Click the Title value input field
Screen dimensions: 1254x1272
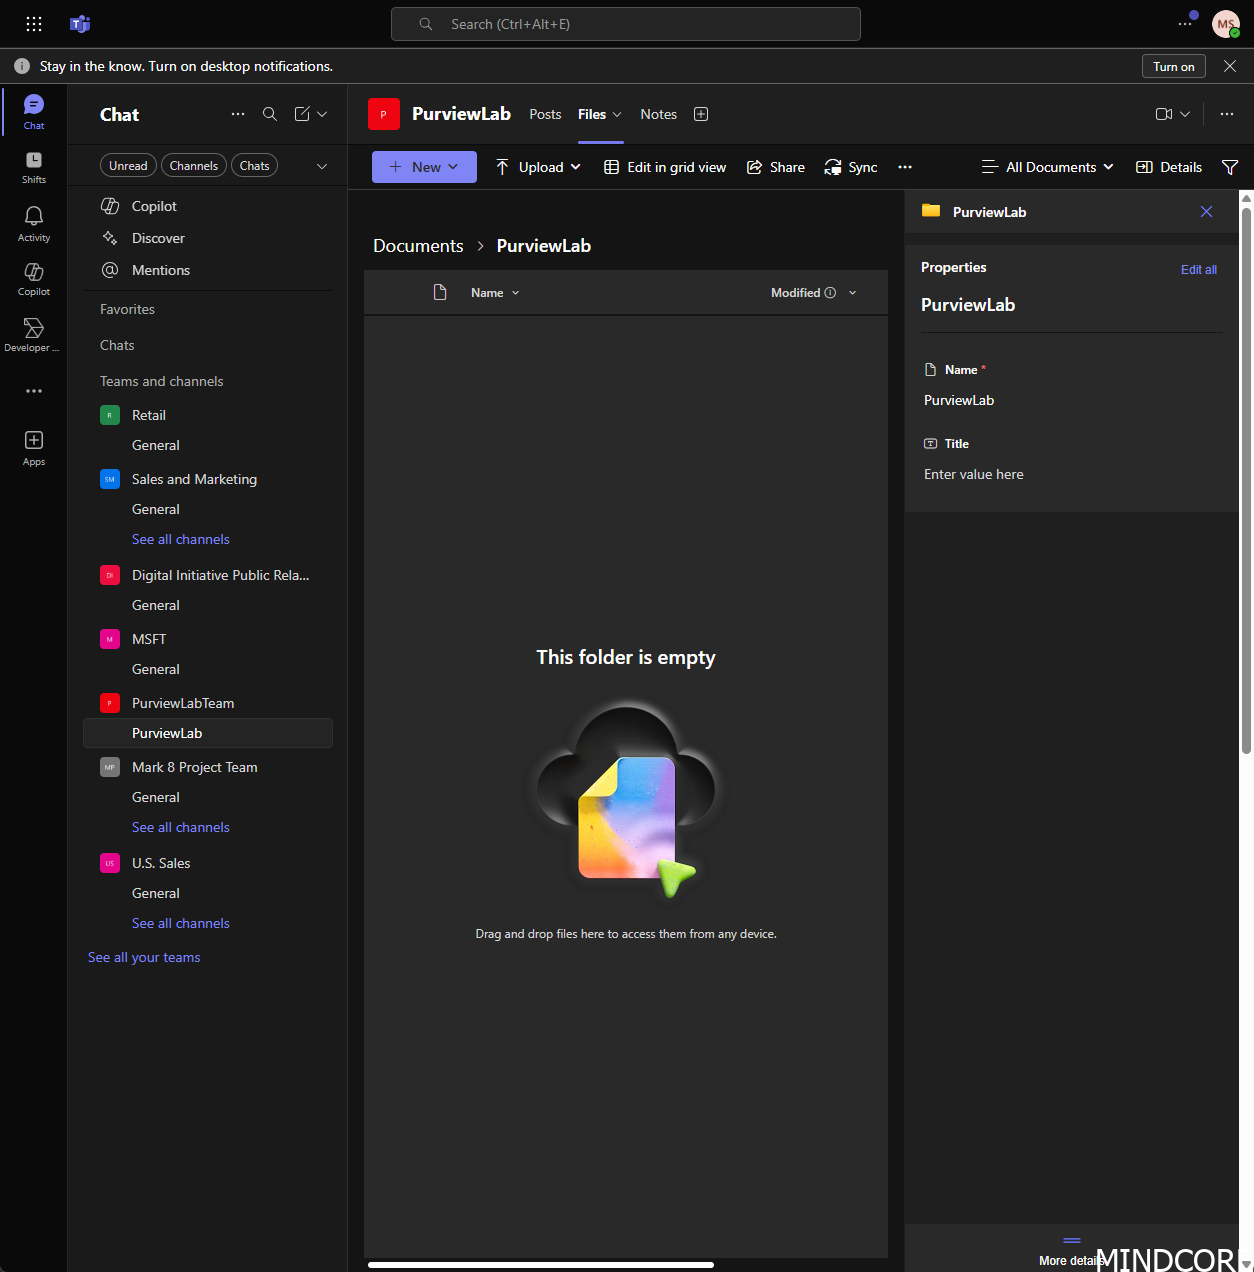(973, 474)
